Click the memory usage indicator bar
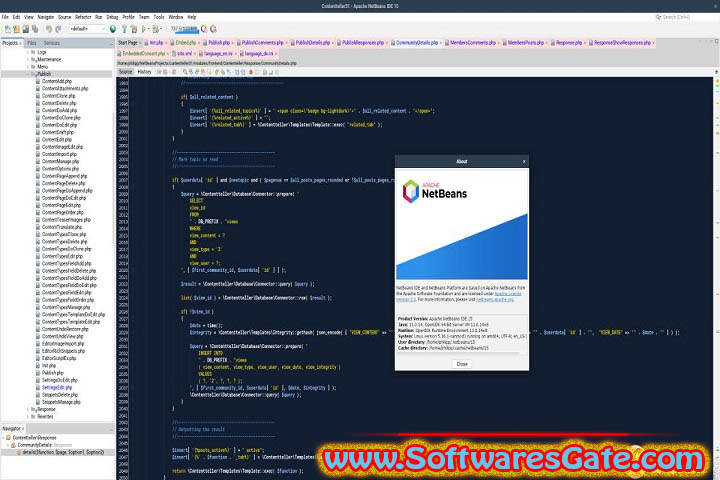 184,29
